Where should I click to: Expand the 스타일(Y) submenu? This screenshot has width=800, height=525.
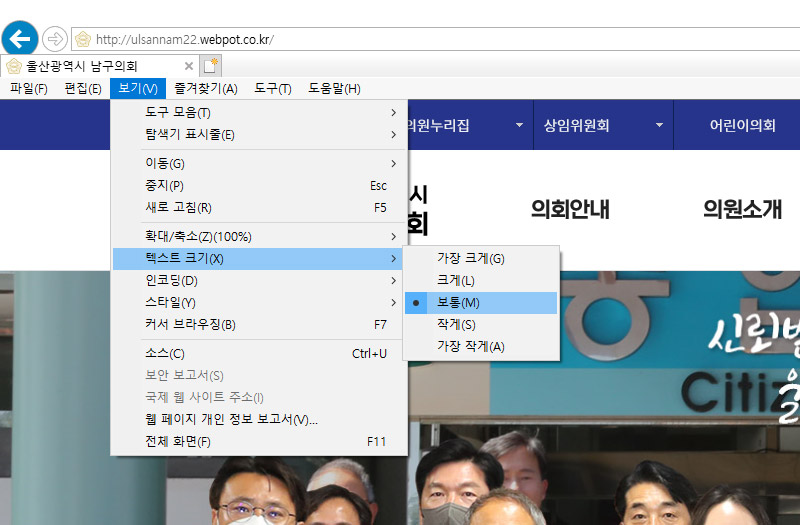tap(259, 302)
